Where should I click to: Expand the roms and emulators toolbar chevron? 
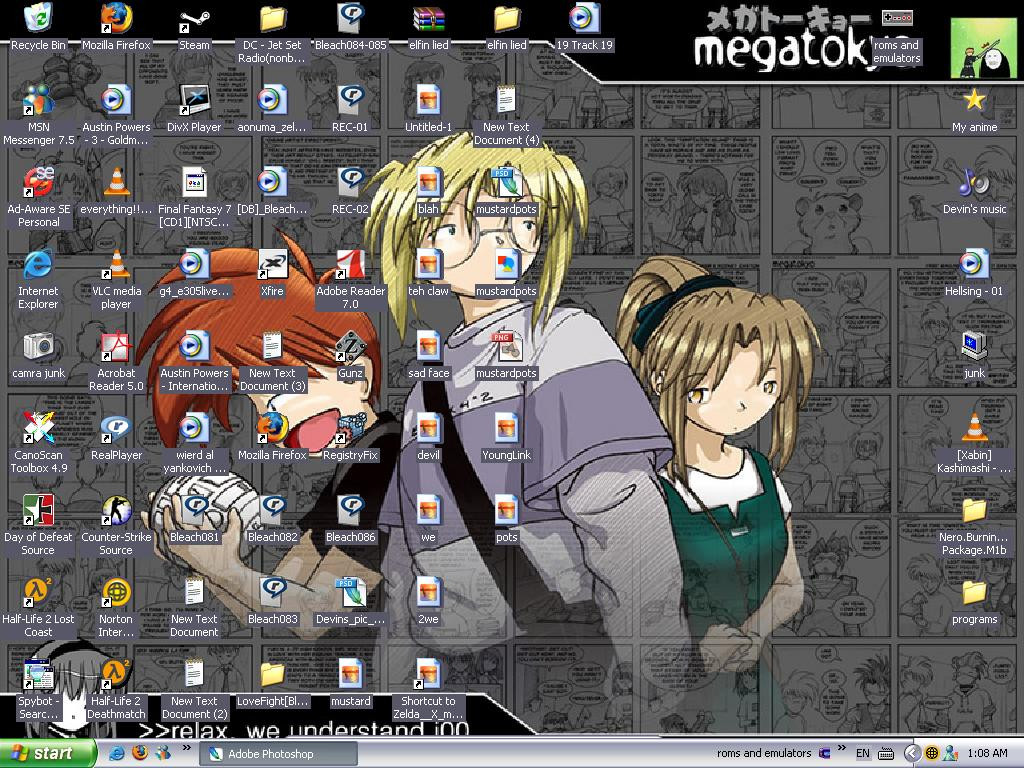[841, 748]
